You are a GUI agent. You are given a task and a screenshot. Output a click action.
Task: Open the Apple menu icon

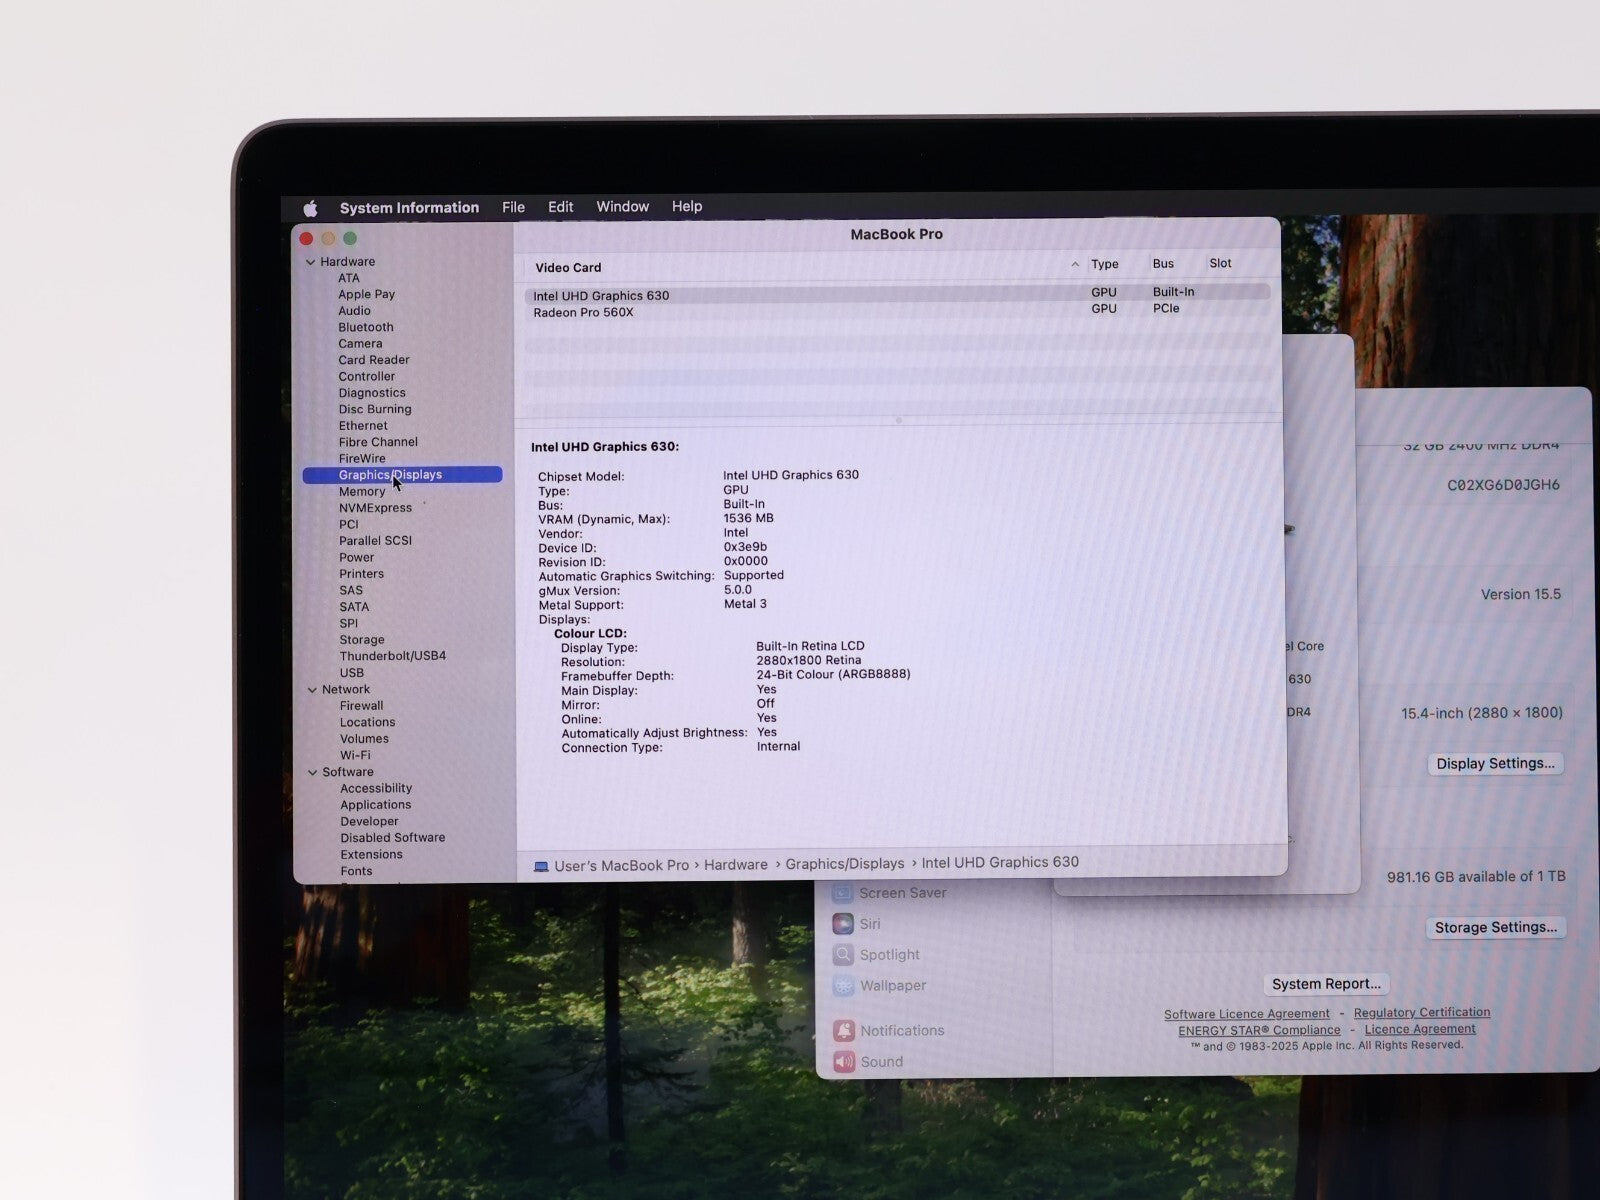310,208
